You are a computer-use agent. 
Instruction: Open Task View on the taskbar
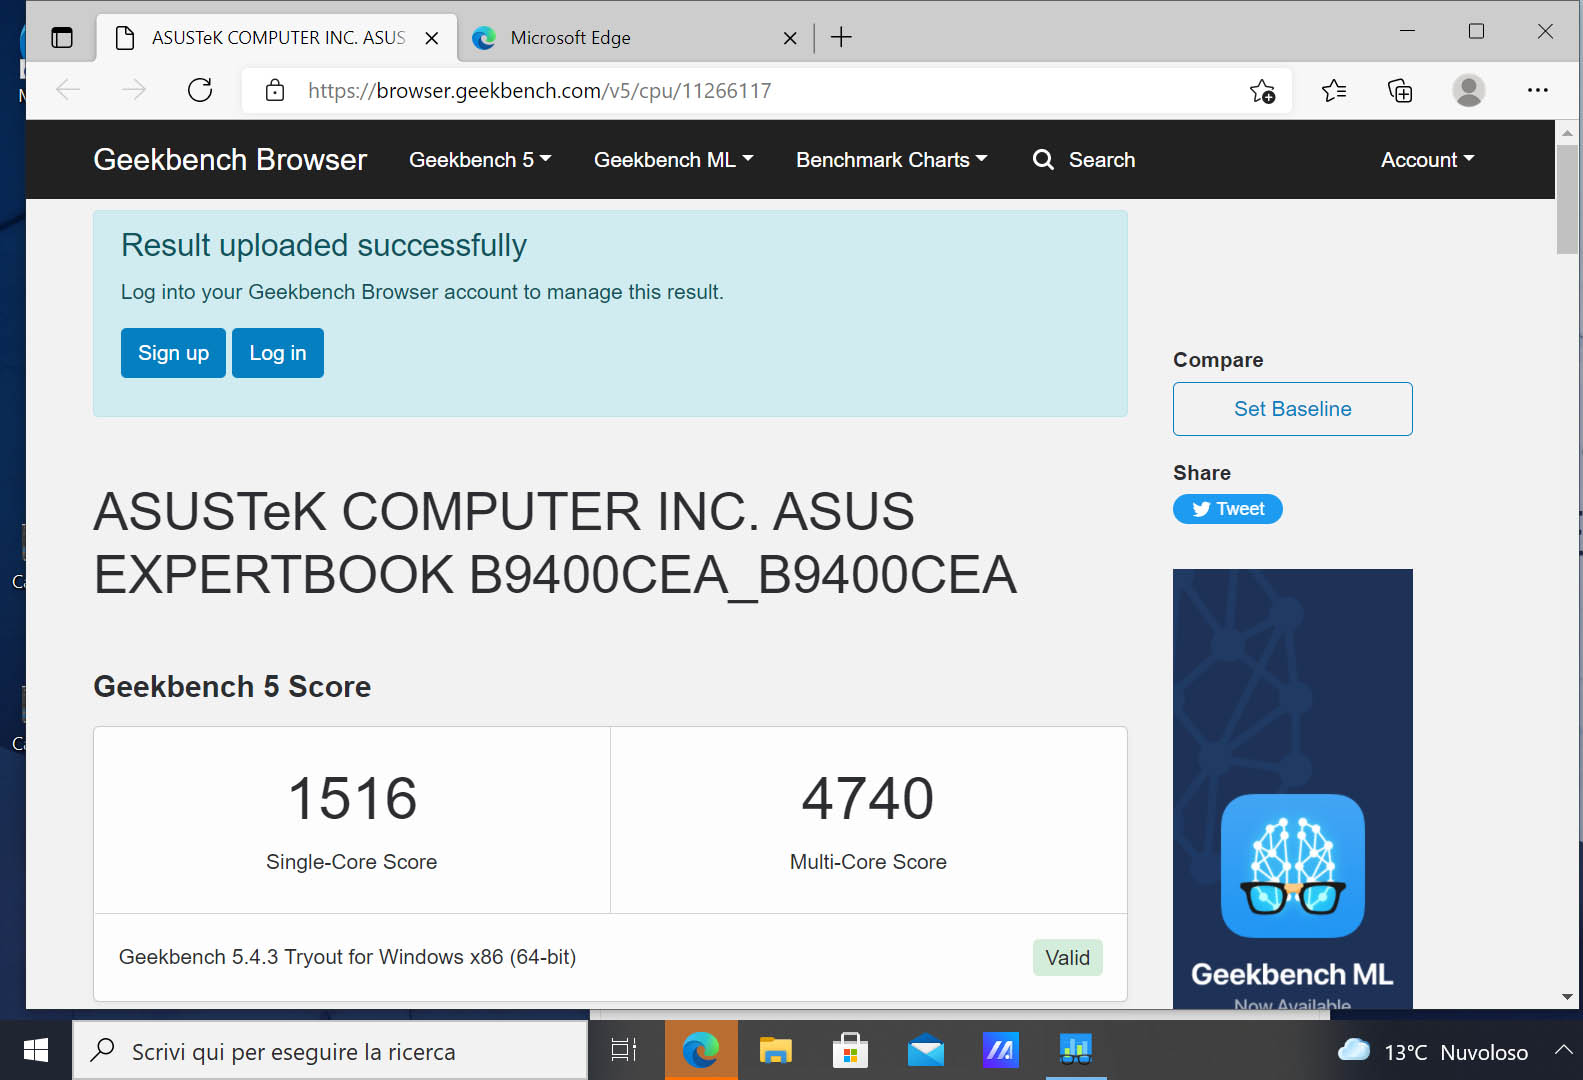point(624,1050)
